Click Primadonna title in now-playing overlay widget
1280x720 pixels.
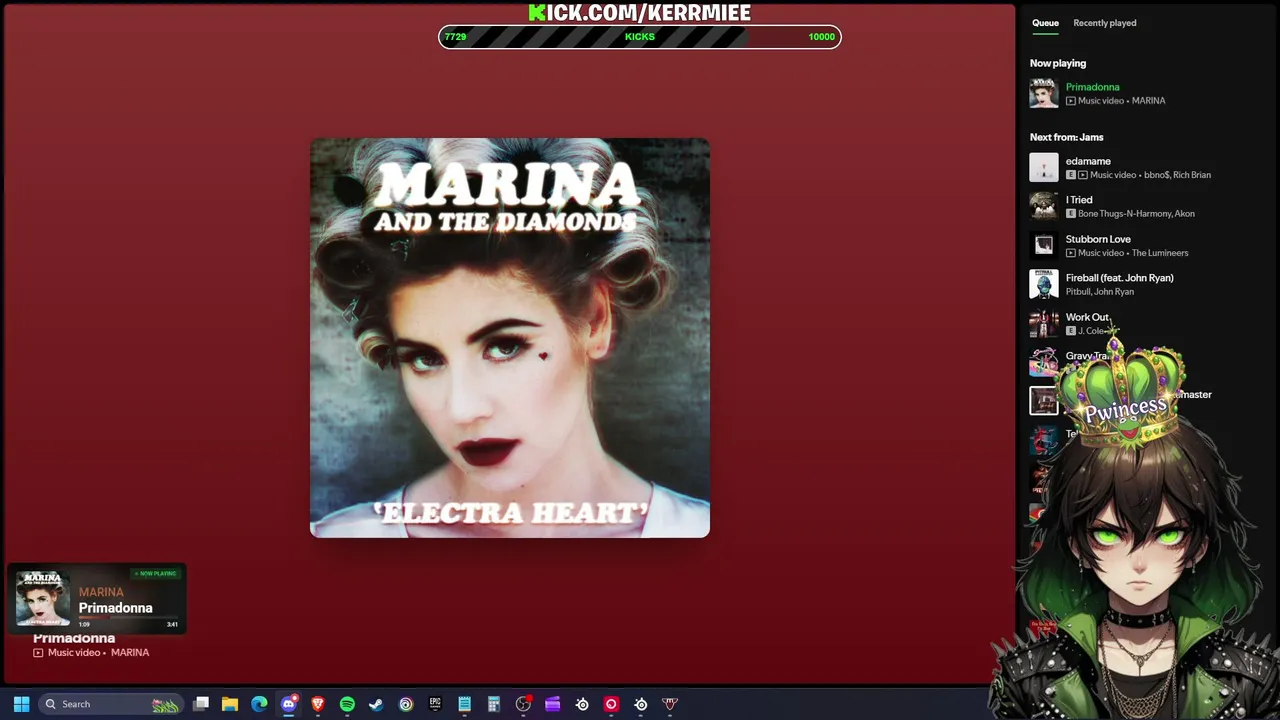click(x=116, y=608)
